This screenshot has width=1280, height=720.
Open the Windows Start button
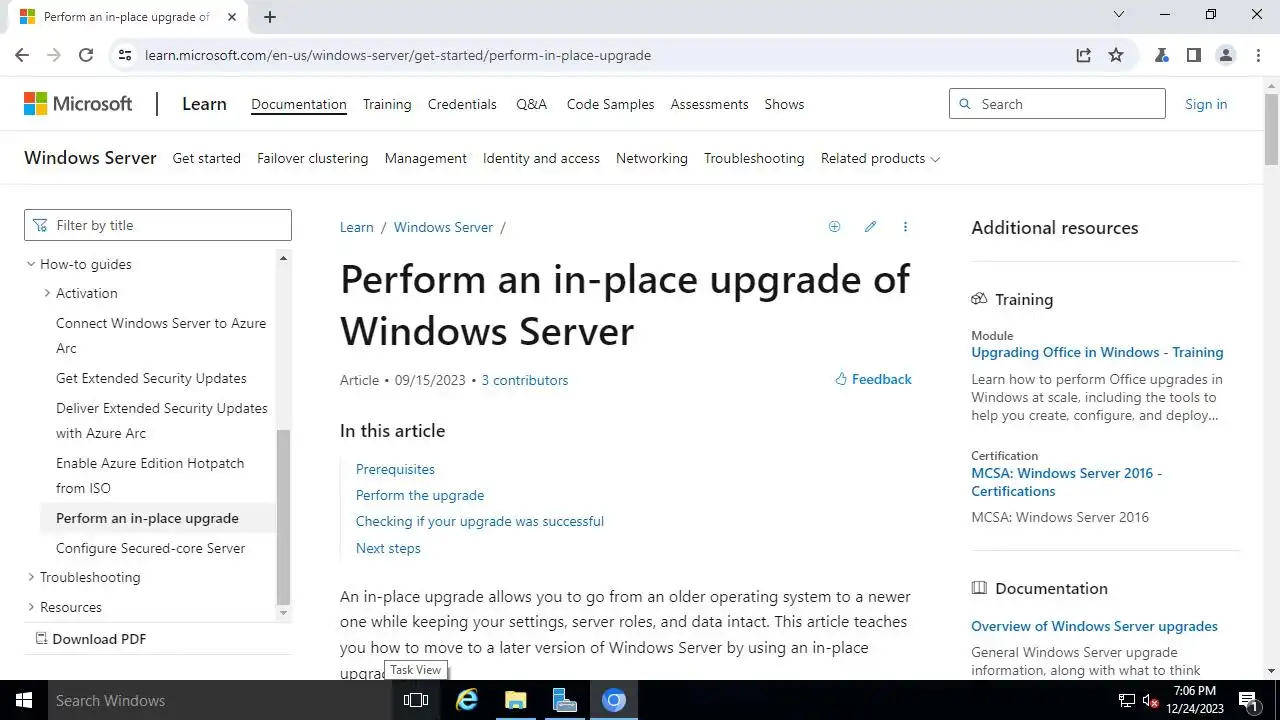click(23, 700)
